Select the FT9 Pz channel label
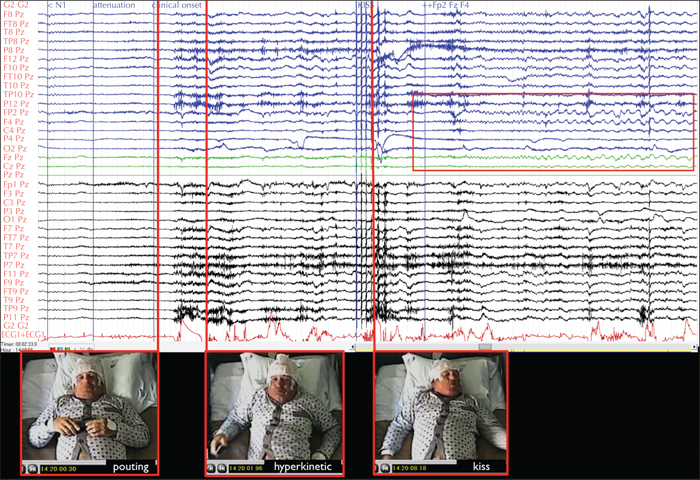700x480 pixels. coord(16,292)
